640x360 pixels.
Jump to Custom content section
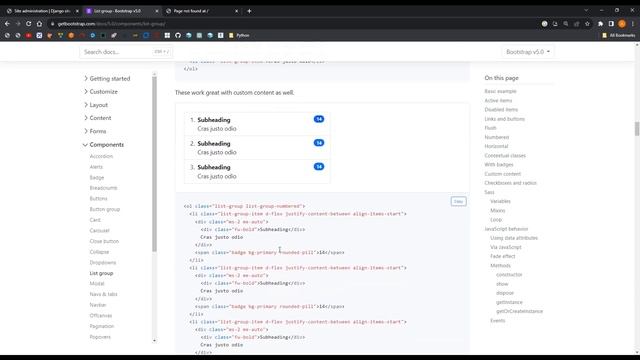click(502, 174)
